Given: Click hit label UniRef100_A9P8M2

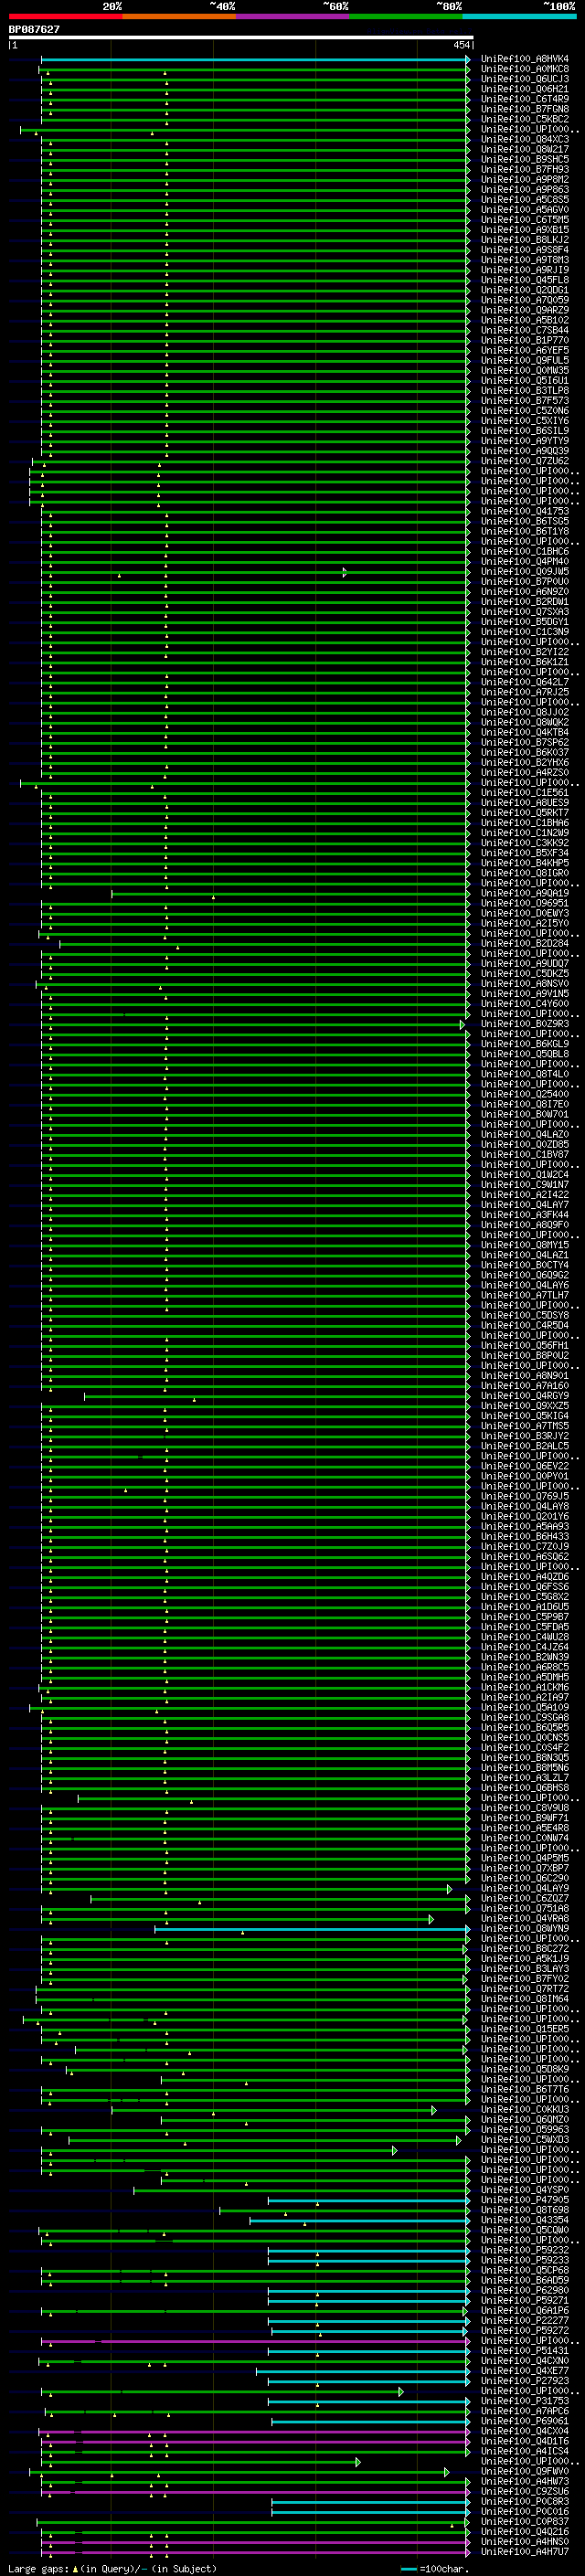Looking at the screenshot, I should pos(524,179).
